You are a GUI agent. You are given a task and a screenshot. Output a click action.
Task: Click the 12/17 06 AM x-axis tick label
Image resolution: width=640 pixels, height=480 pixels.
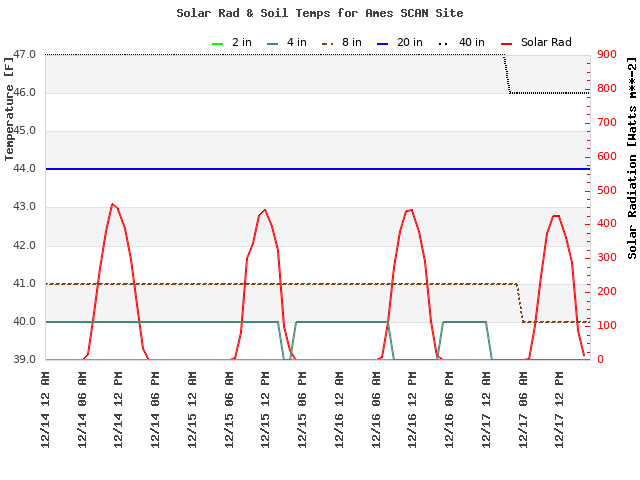(523, 409)
